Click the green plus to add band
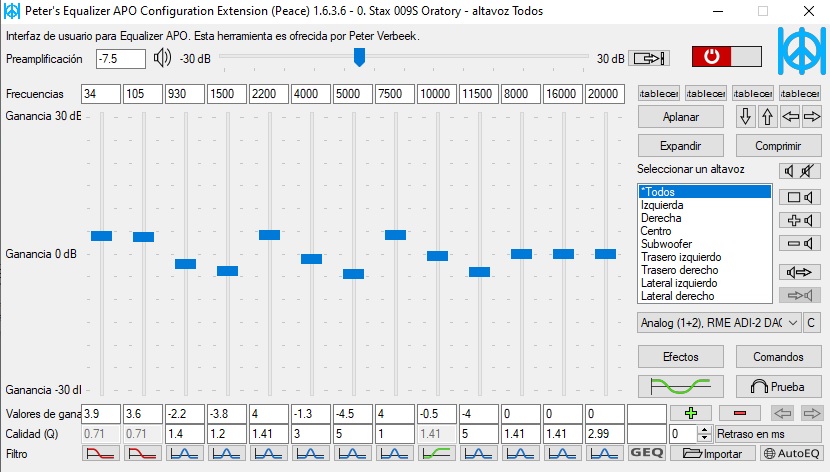Screen dimensions: 830x472 click(691, 413)
